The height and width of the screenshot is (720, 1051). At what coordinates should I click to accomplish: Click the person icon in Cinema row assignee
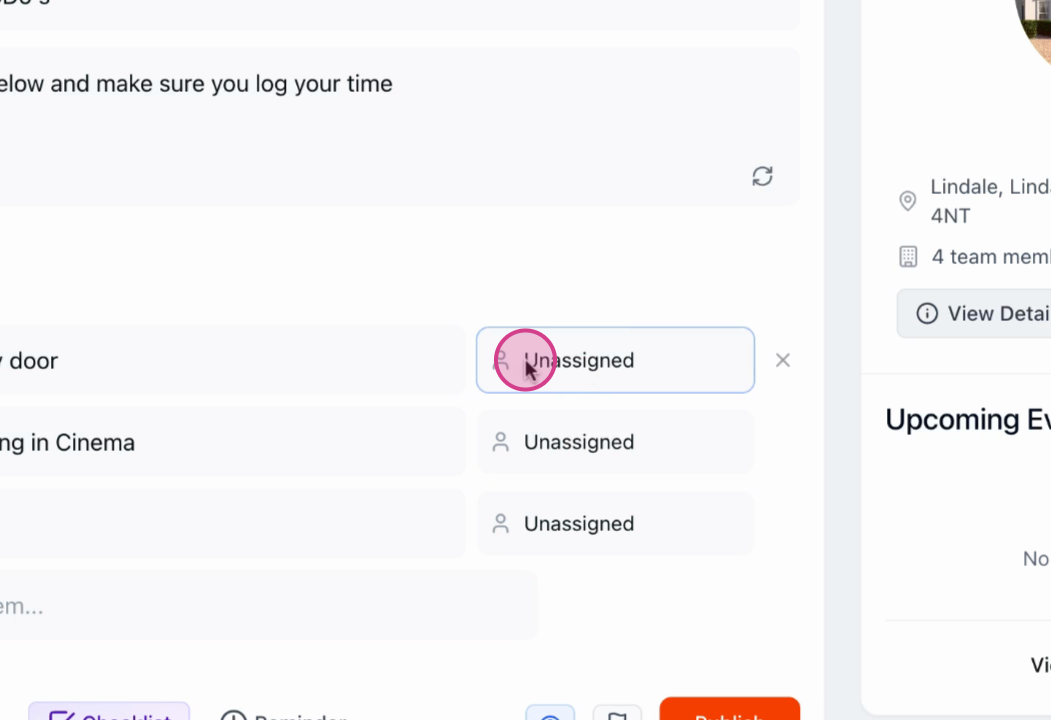501,442
